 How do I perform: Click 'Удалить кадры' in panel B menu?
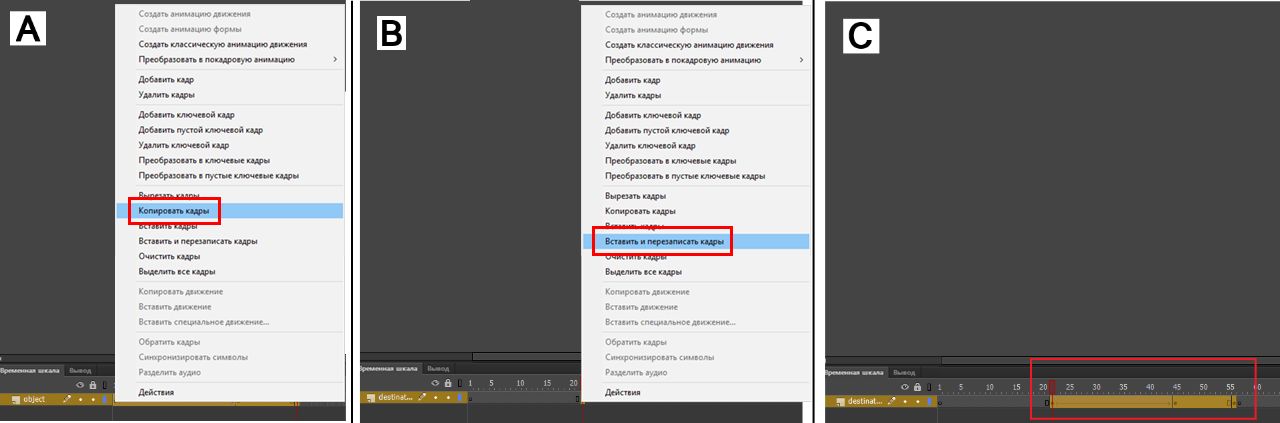(x=633, y=95)
